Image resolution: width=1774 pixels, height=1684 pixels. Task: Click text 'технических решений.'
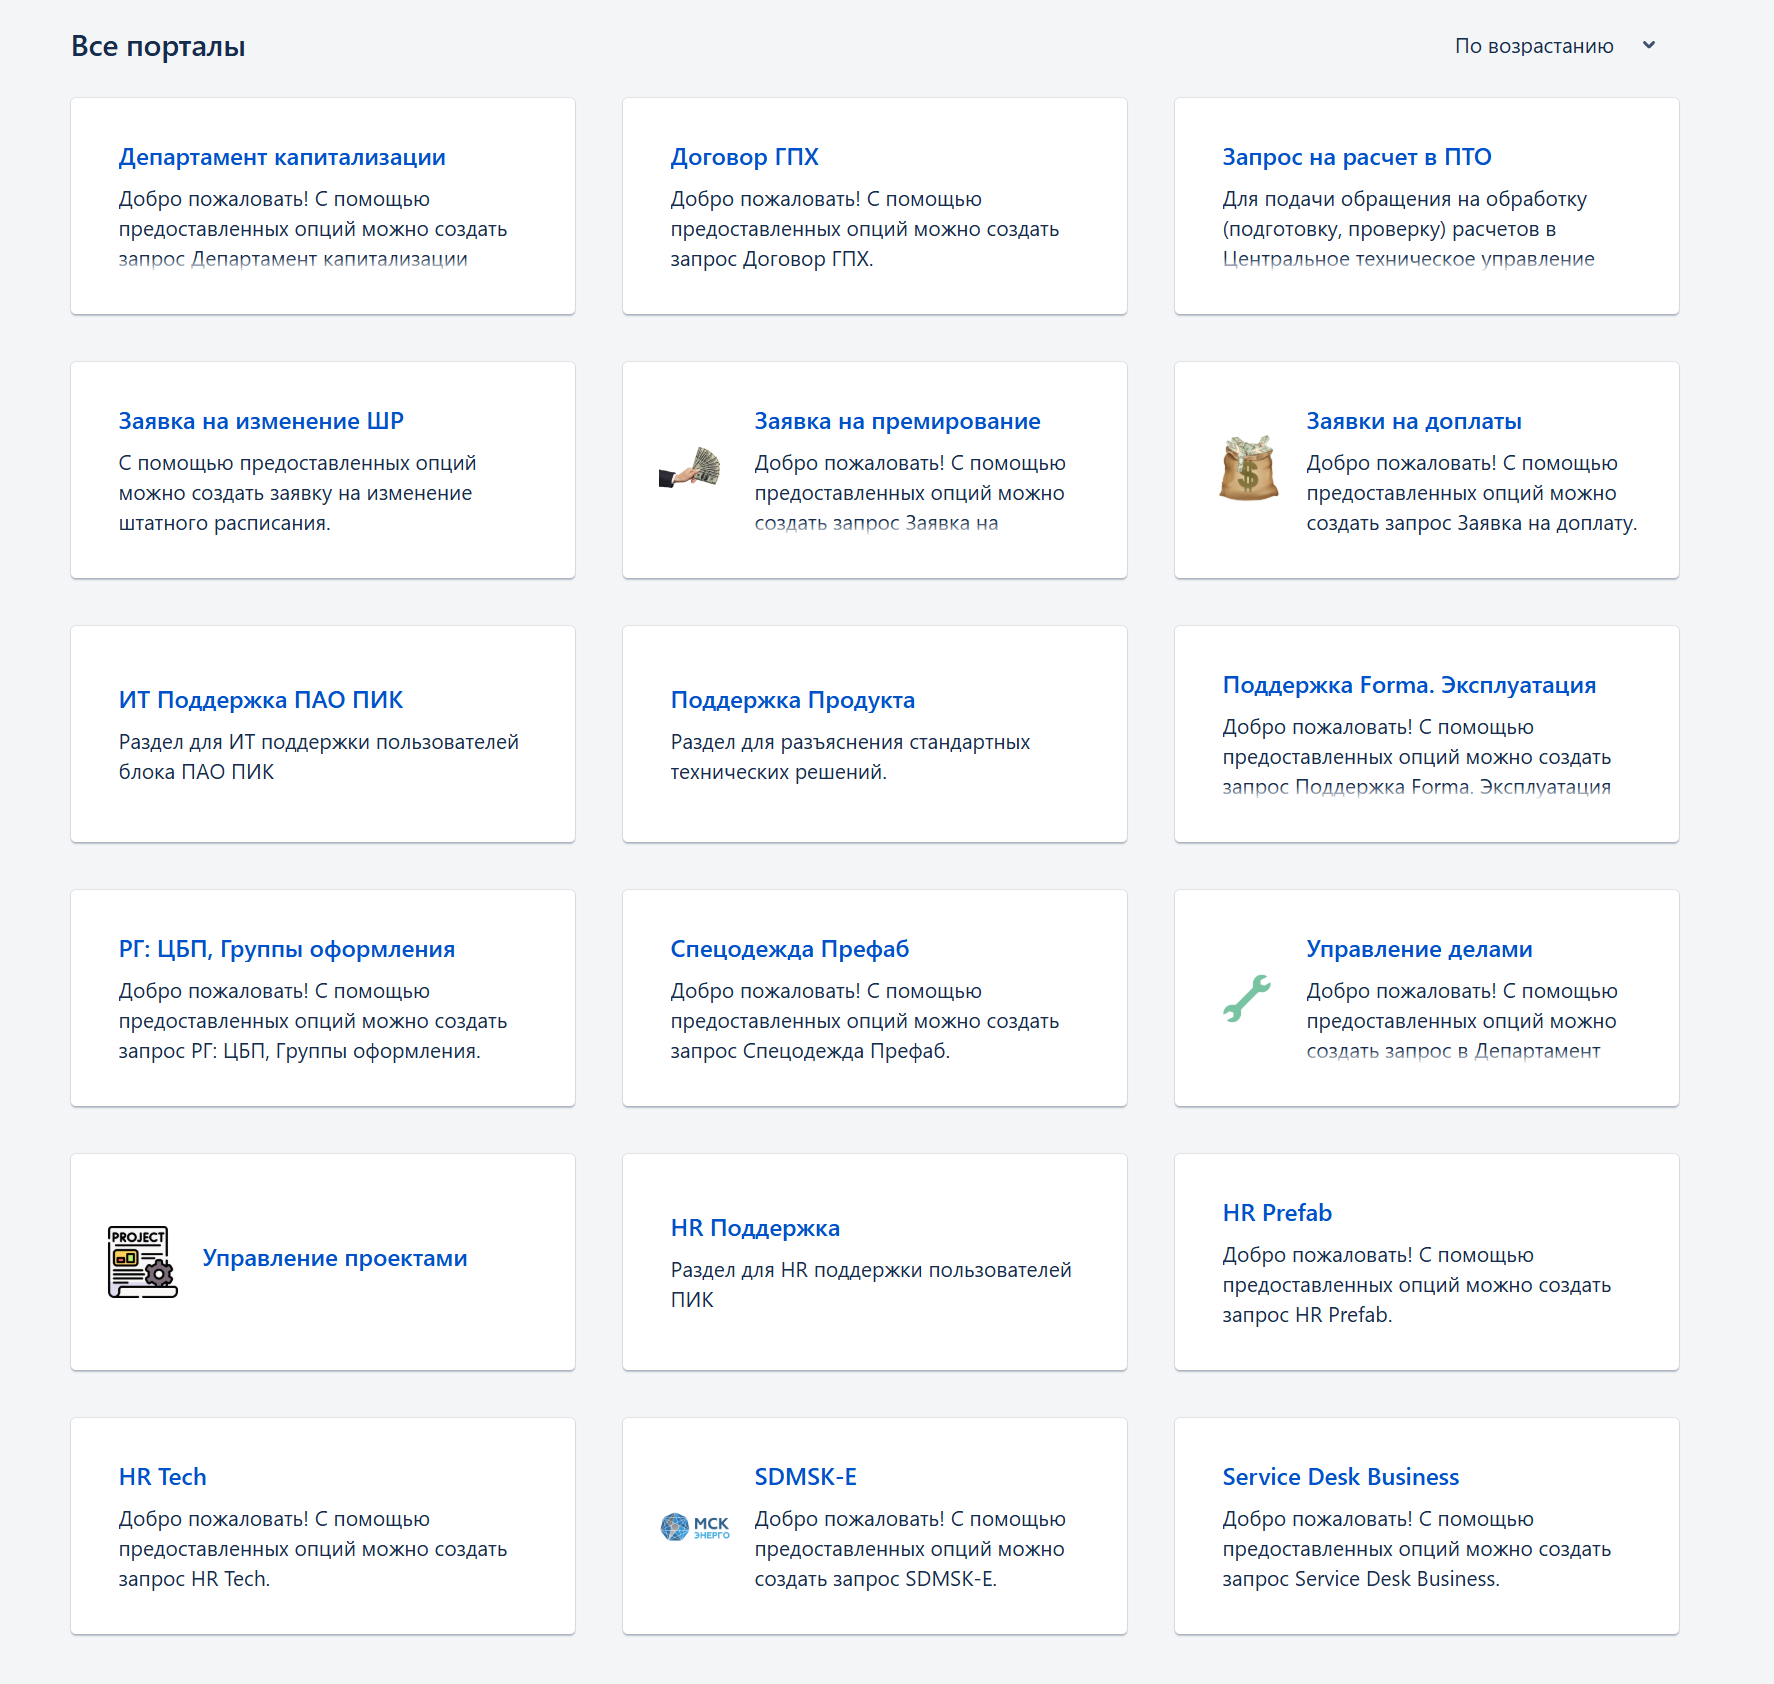(x=779, y=772)
